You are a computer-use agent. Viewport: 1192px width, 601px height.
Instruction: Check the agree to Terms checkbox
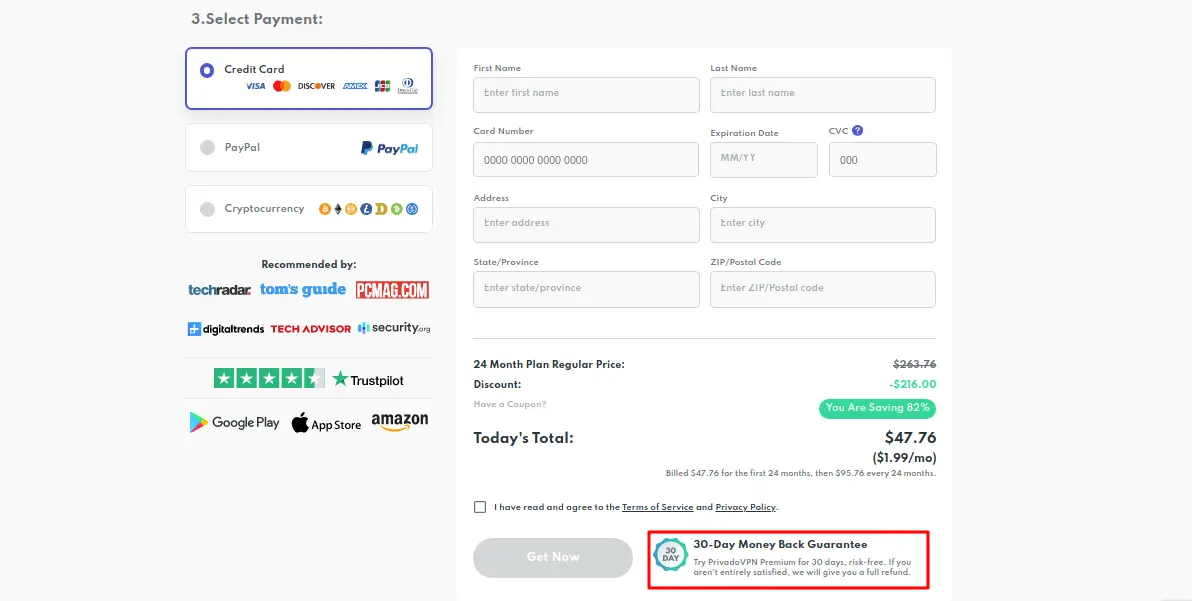click(480, 507)
